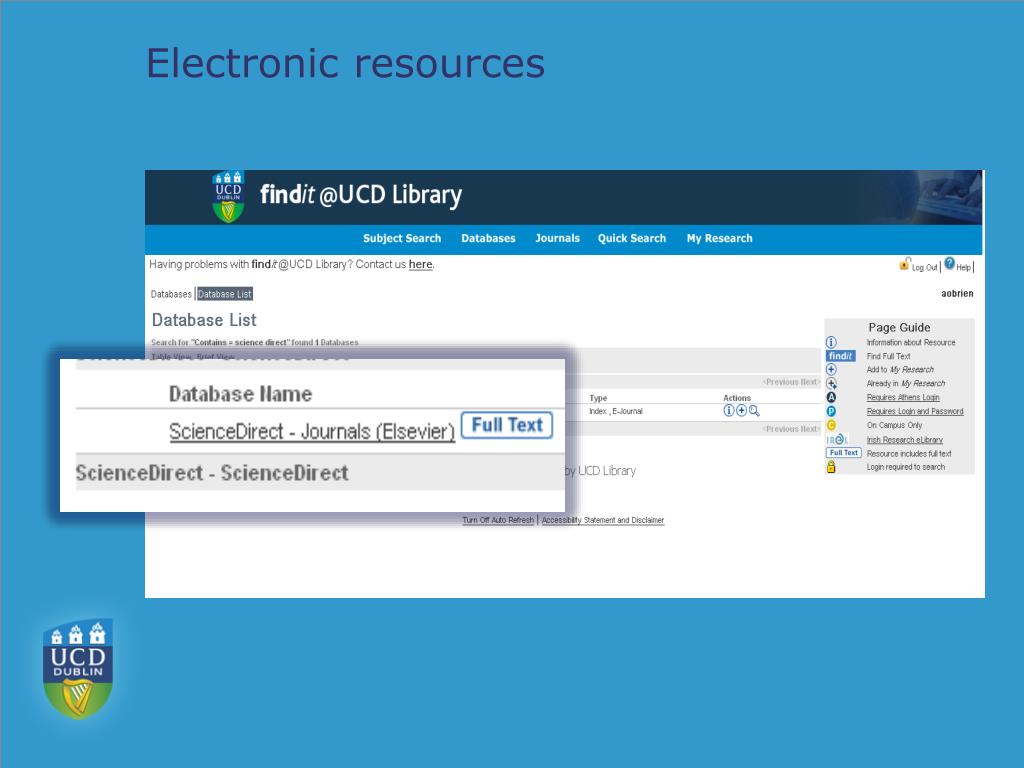Open the Subject Search tab
The height and width of the screenshot is (768, 1024).
click(402, 238)
